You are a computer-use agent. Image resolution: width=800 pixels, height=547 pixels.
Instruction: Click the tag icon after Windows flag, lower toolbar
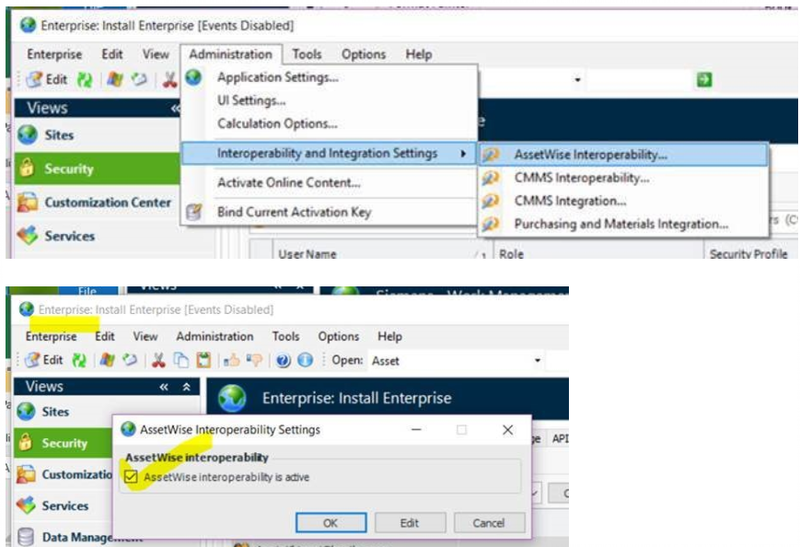click(x=130, y=360)
